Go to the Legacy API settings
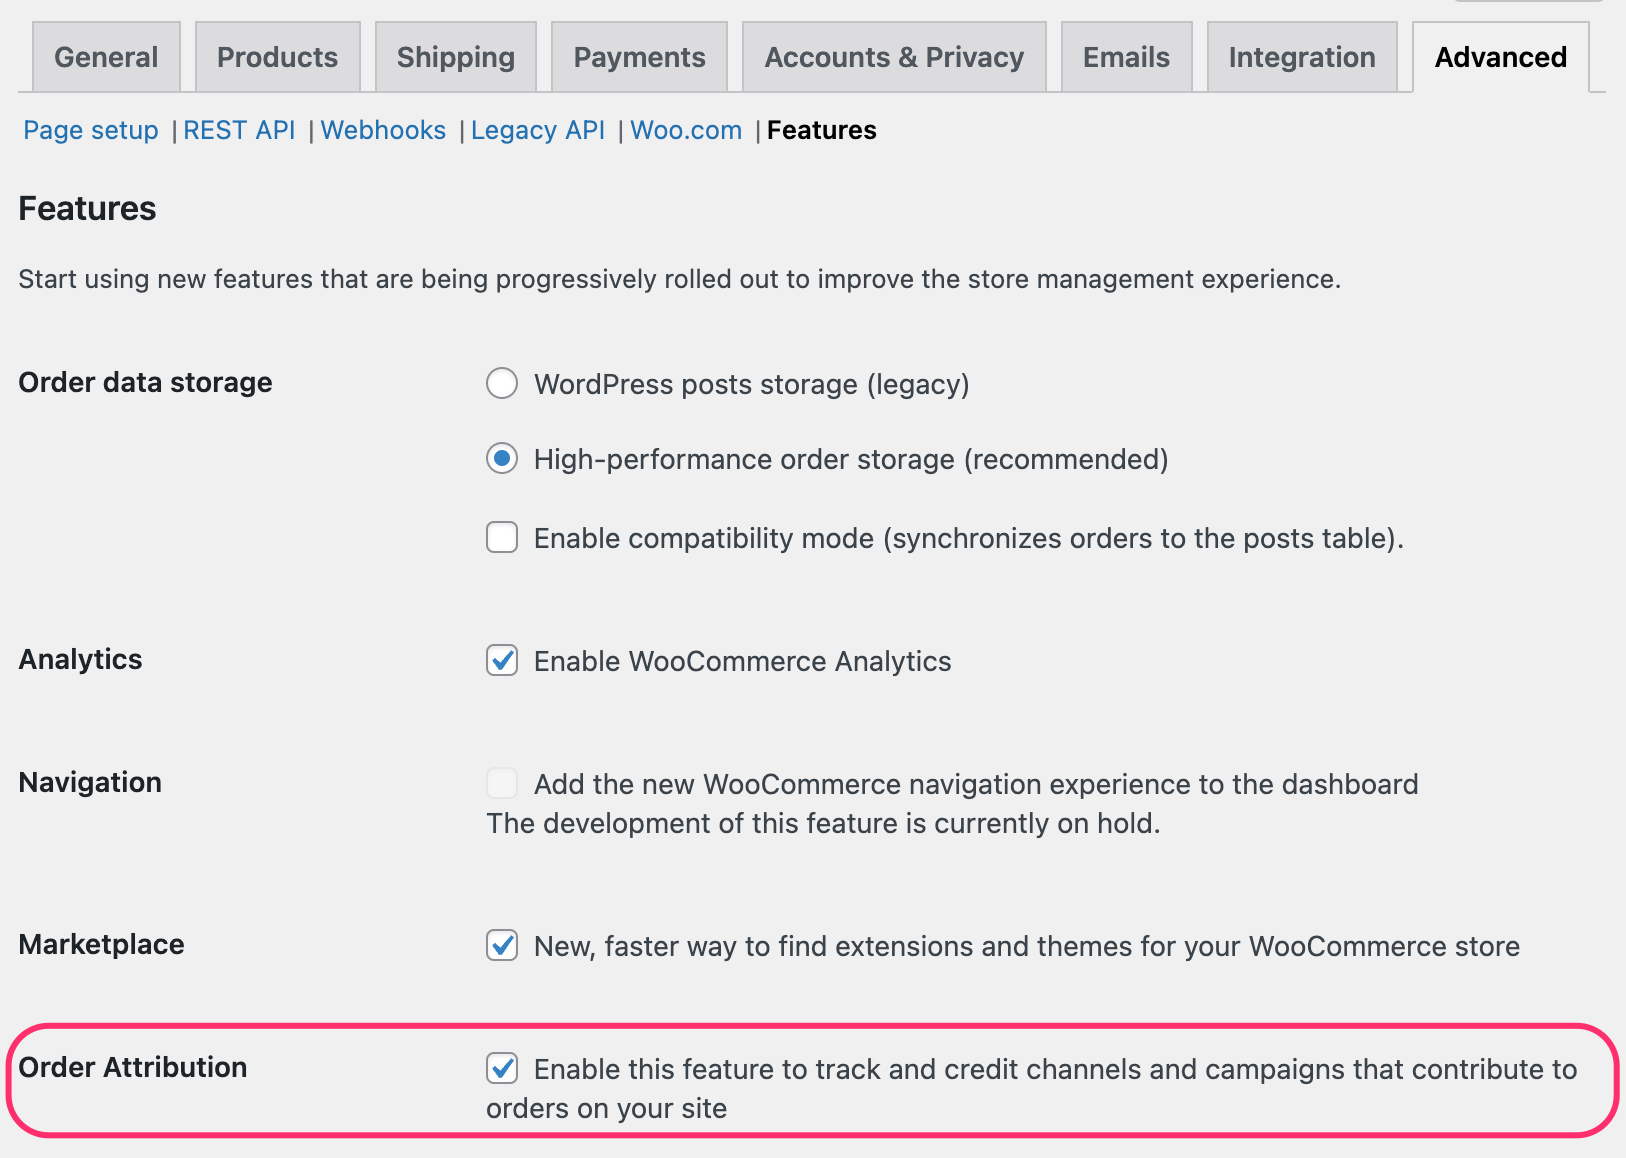The image size is (1626, 1158). coord(538,130)
